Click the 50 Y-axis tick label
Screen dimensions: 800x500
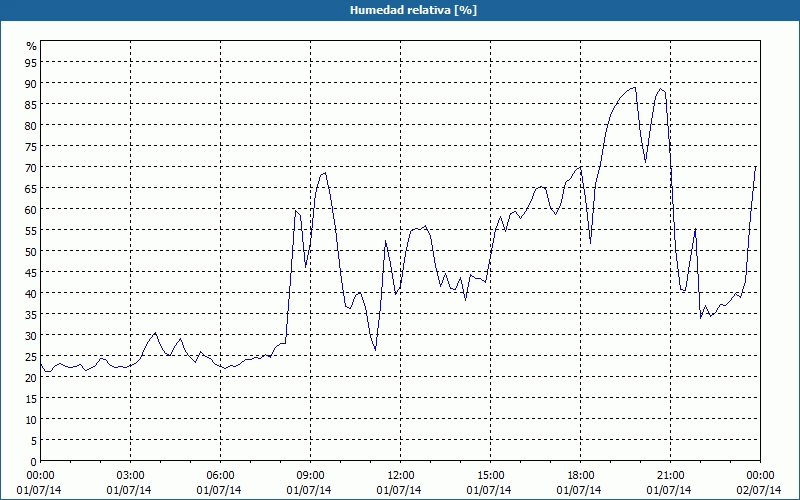coord(31,252)
